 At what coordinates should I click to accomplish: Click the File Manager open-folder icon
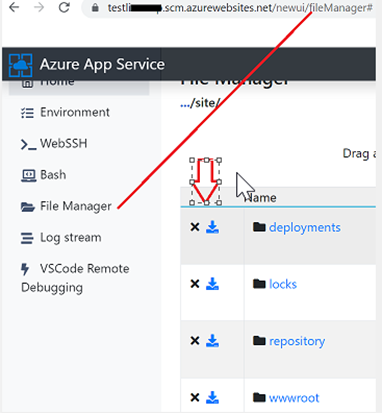coord(28,207)
